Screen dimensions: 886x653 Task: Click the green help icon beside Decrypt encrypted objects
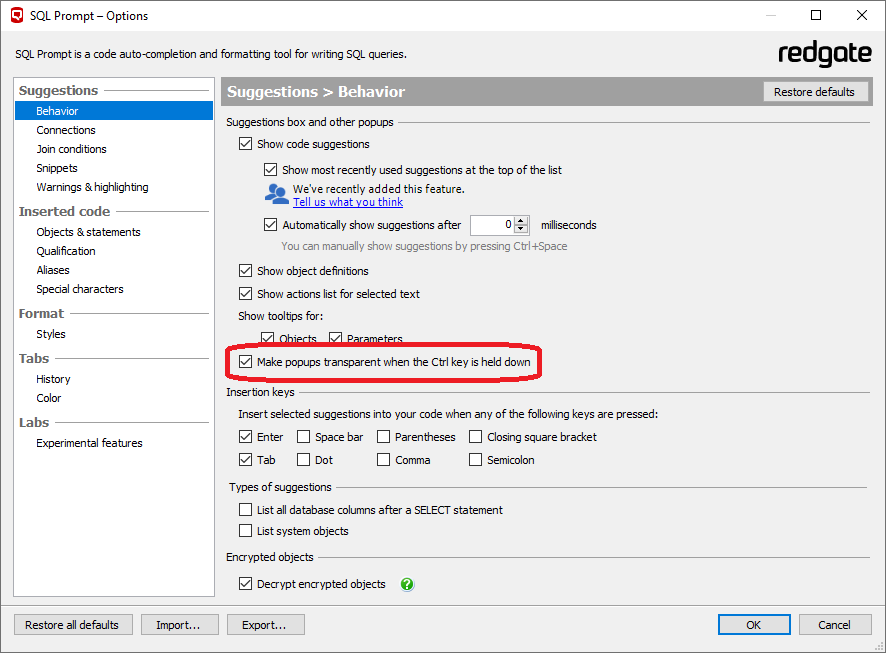pyautogui.click(x=407, y=584)
